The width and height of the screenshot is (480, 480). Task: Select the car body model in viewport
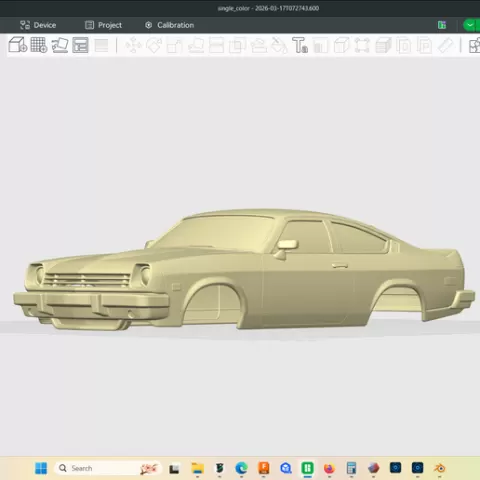click(244, 270)
